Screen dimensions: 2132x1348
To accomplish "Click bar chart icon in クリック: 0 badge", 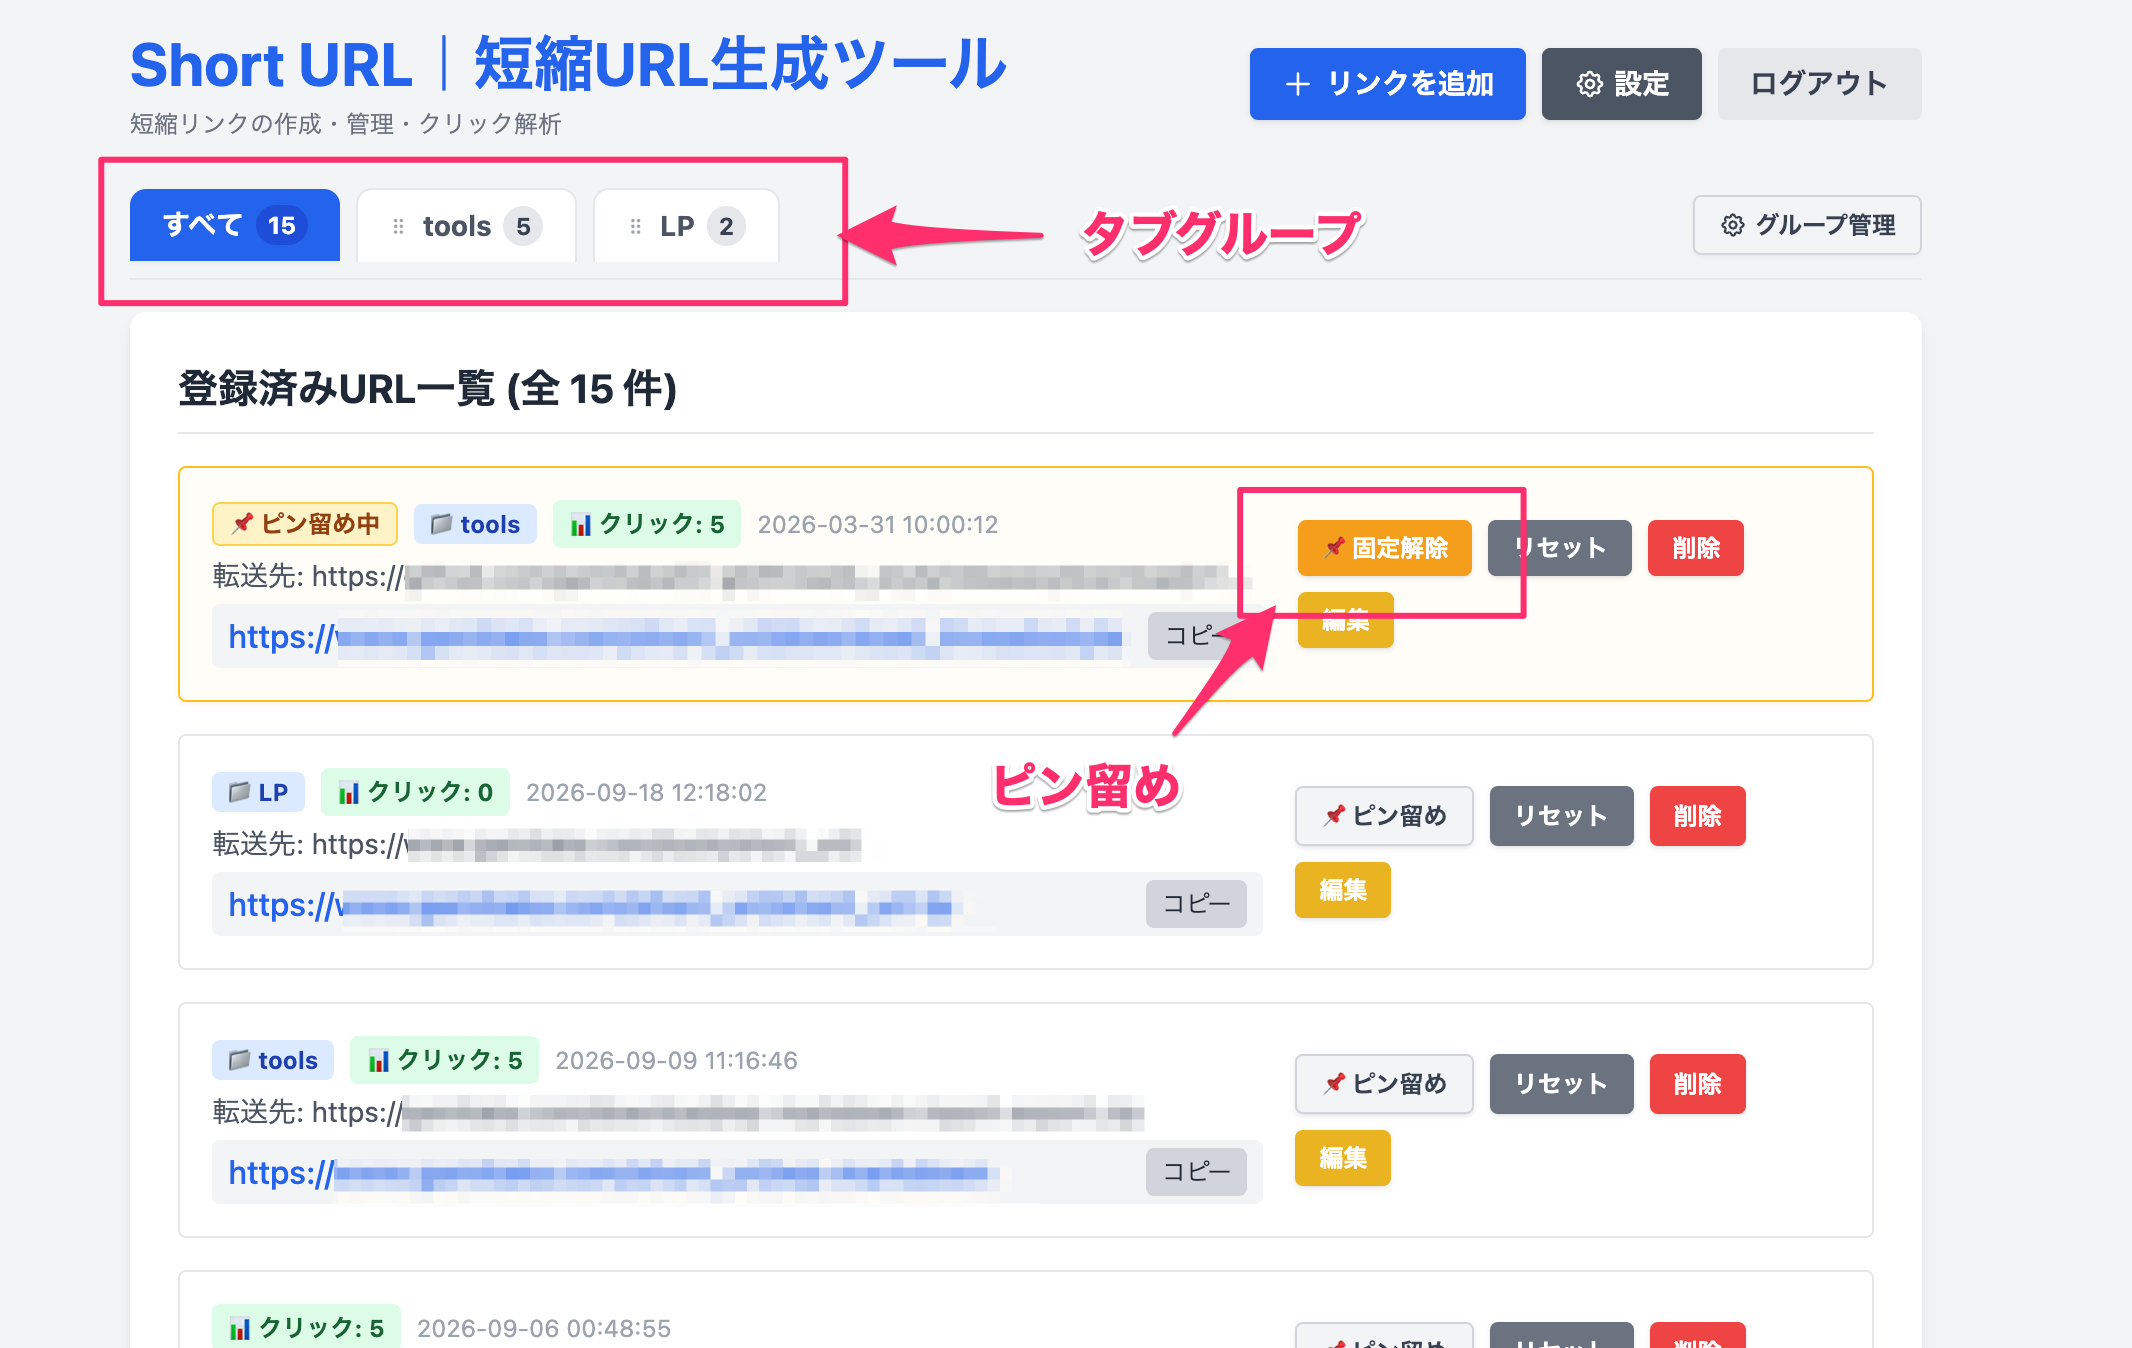I will tap(349, 793).
